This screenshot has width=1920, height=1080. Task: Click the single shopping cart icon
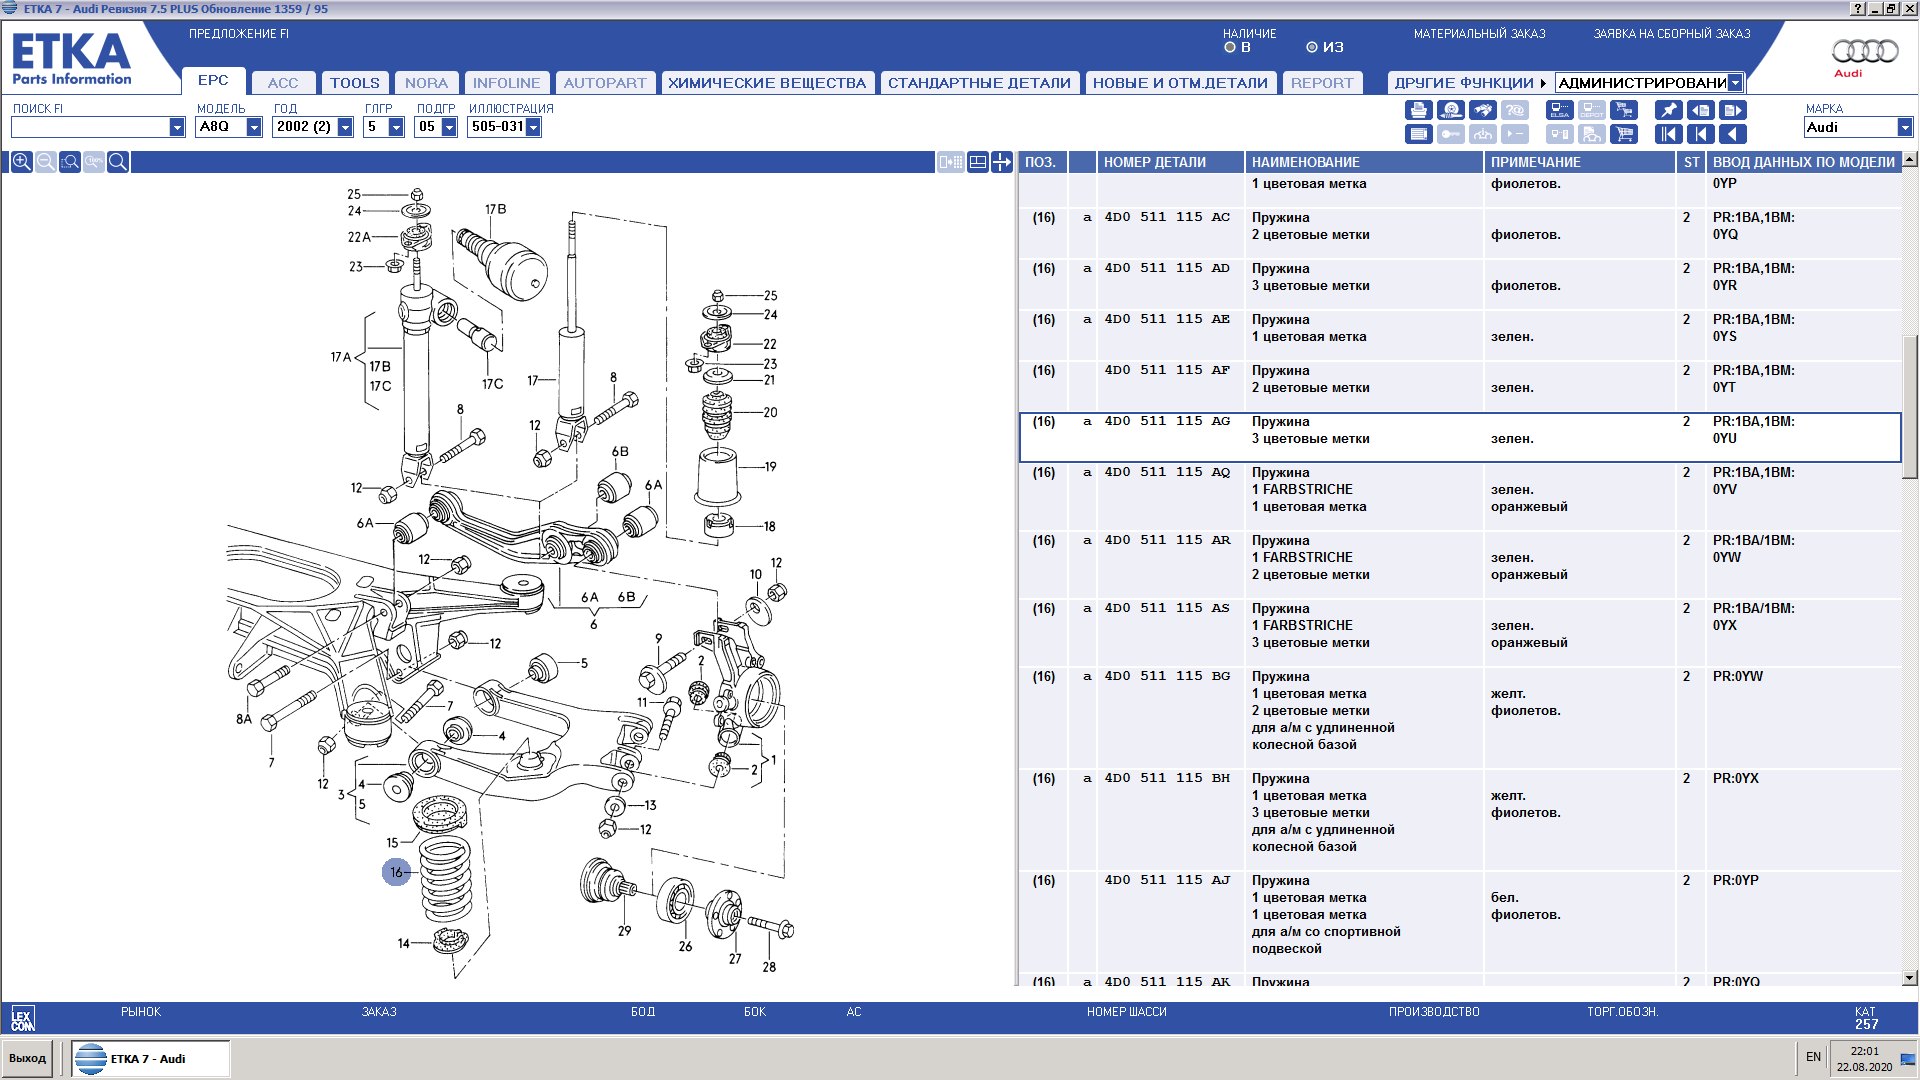click(1624, 134)
